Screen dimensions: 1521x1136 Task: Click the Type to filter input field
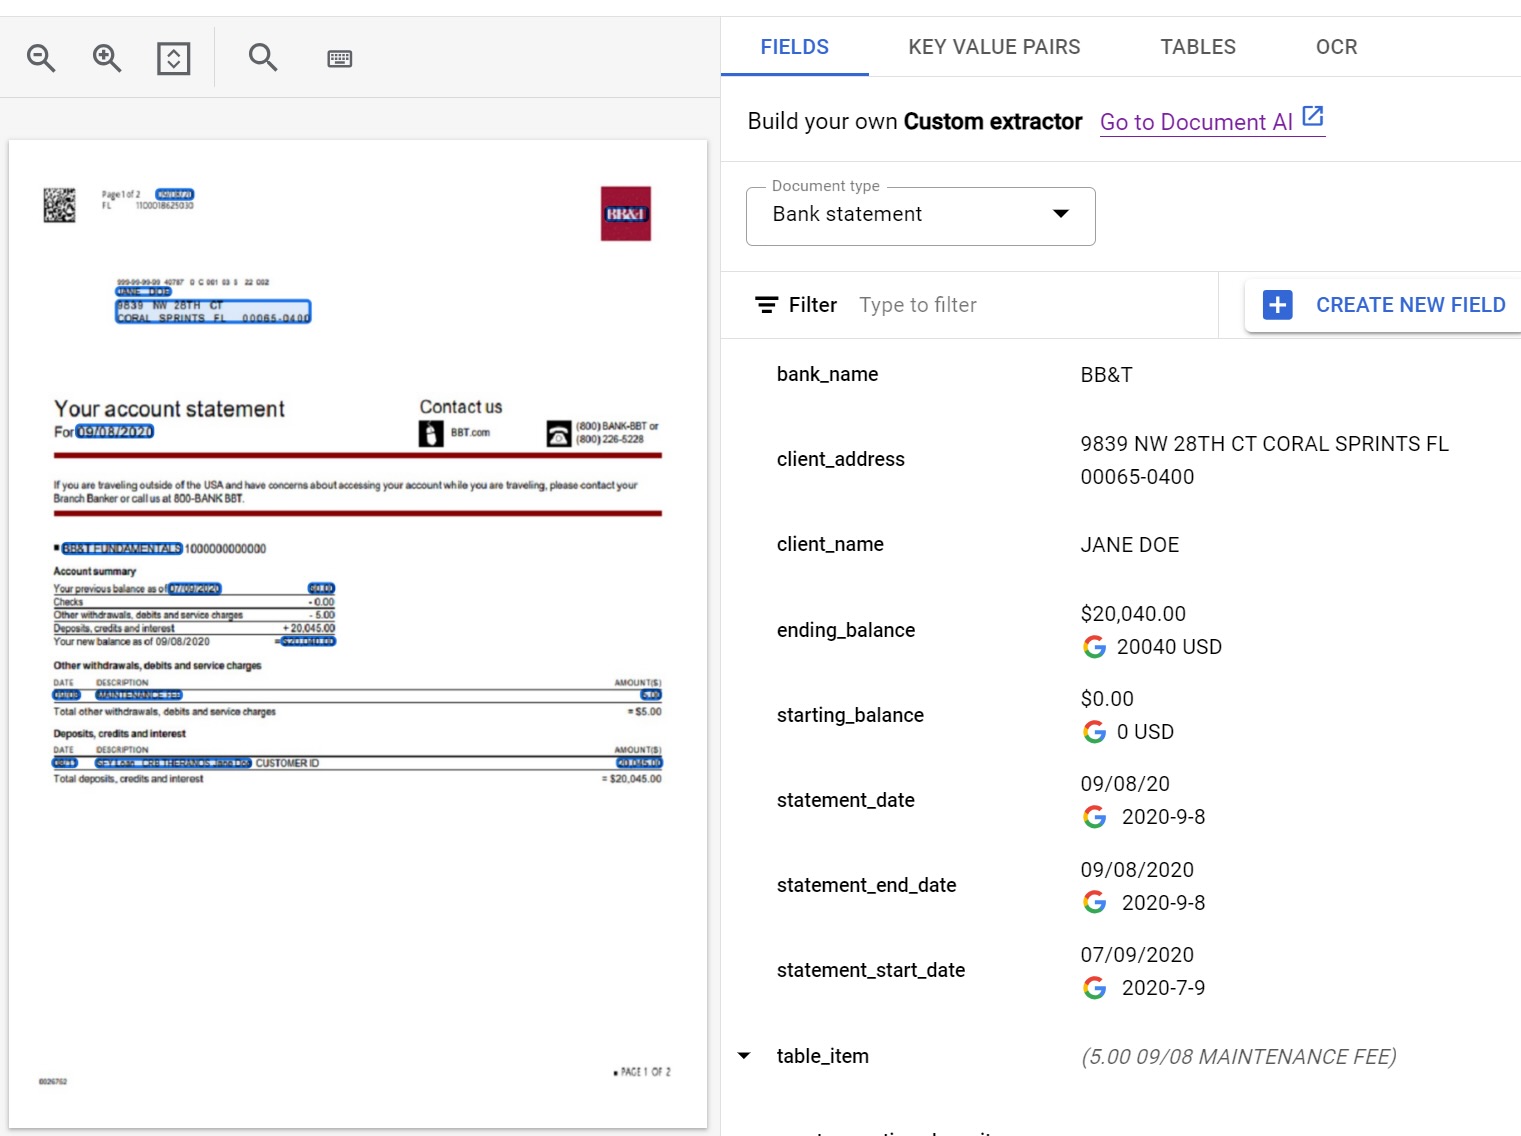[x=1030, y=305]
